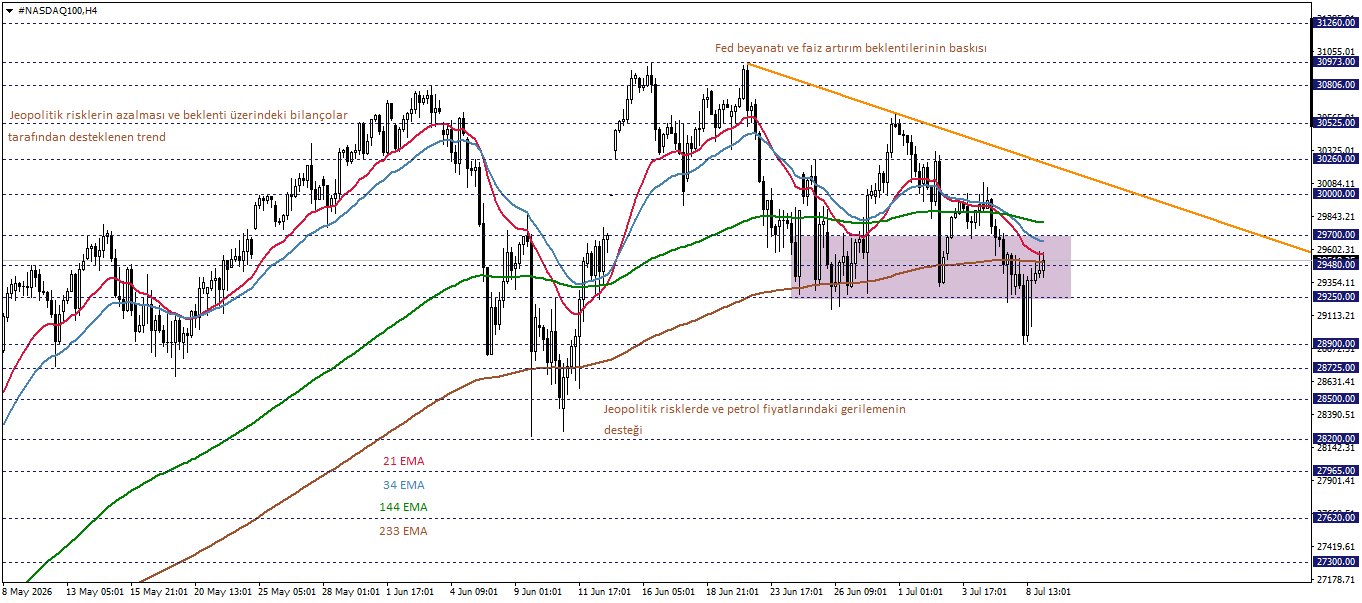The height and width of the screenshot is (603, 1362).
Task: Click the 29250.00 price level label
Action: [1336, 297]
